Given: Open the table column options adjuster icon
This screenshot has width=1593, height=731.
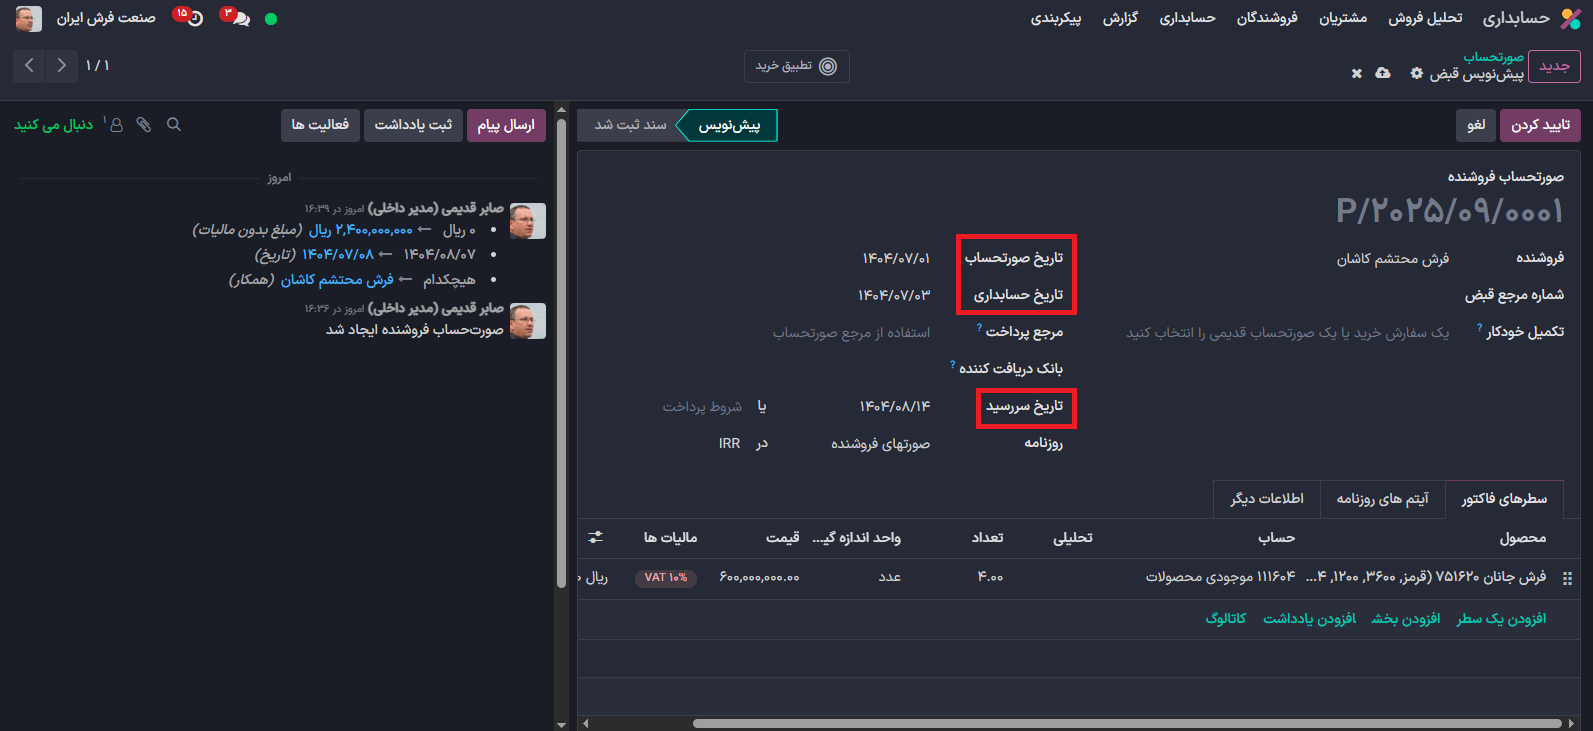Looking at the screenshot, I should [596, 537].
